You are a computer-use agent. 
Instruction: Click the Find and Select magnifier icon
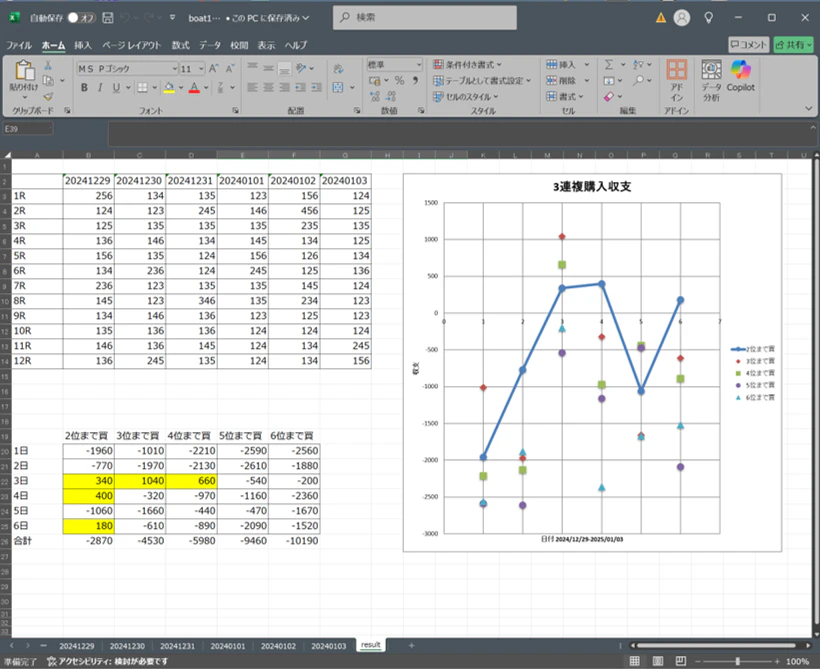pos(639,80)
